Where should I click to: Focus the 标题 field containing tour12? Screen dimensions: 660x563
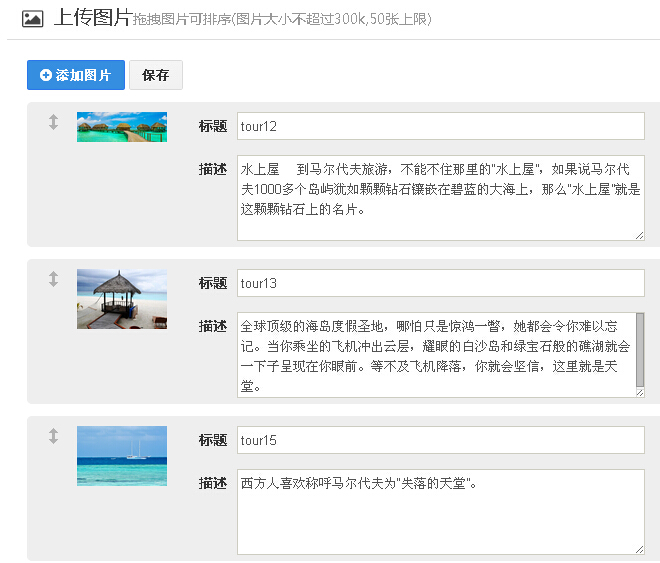(440, 126)
